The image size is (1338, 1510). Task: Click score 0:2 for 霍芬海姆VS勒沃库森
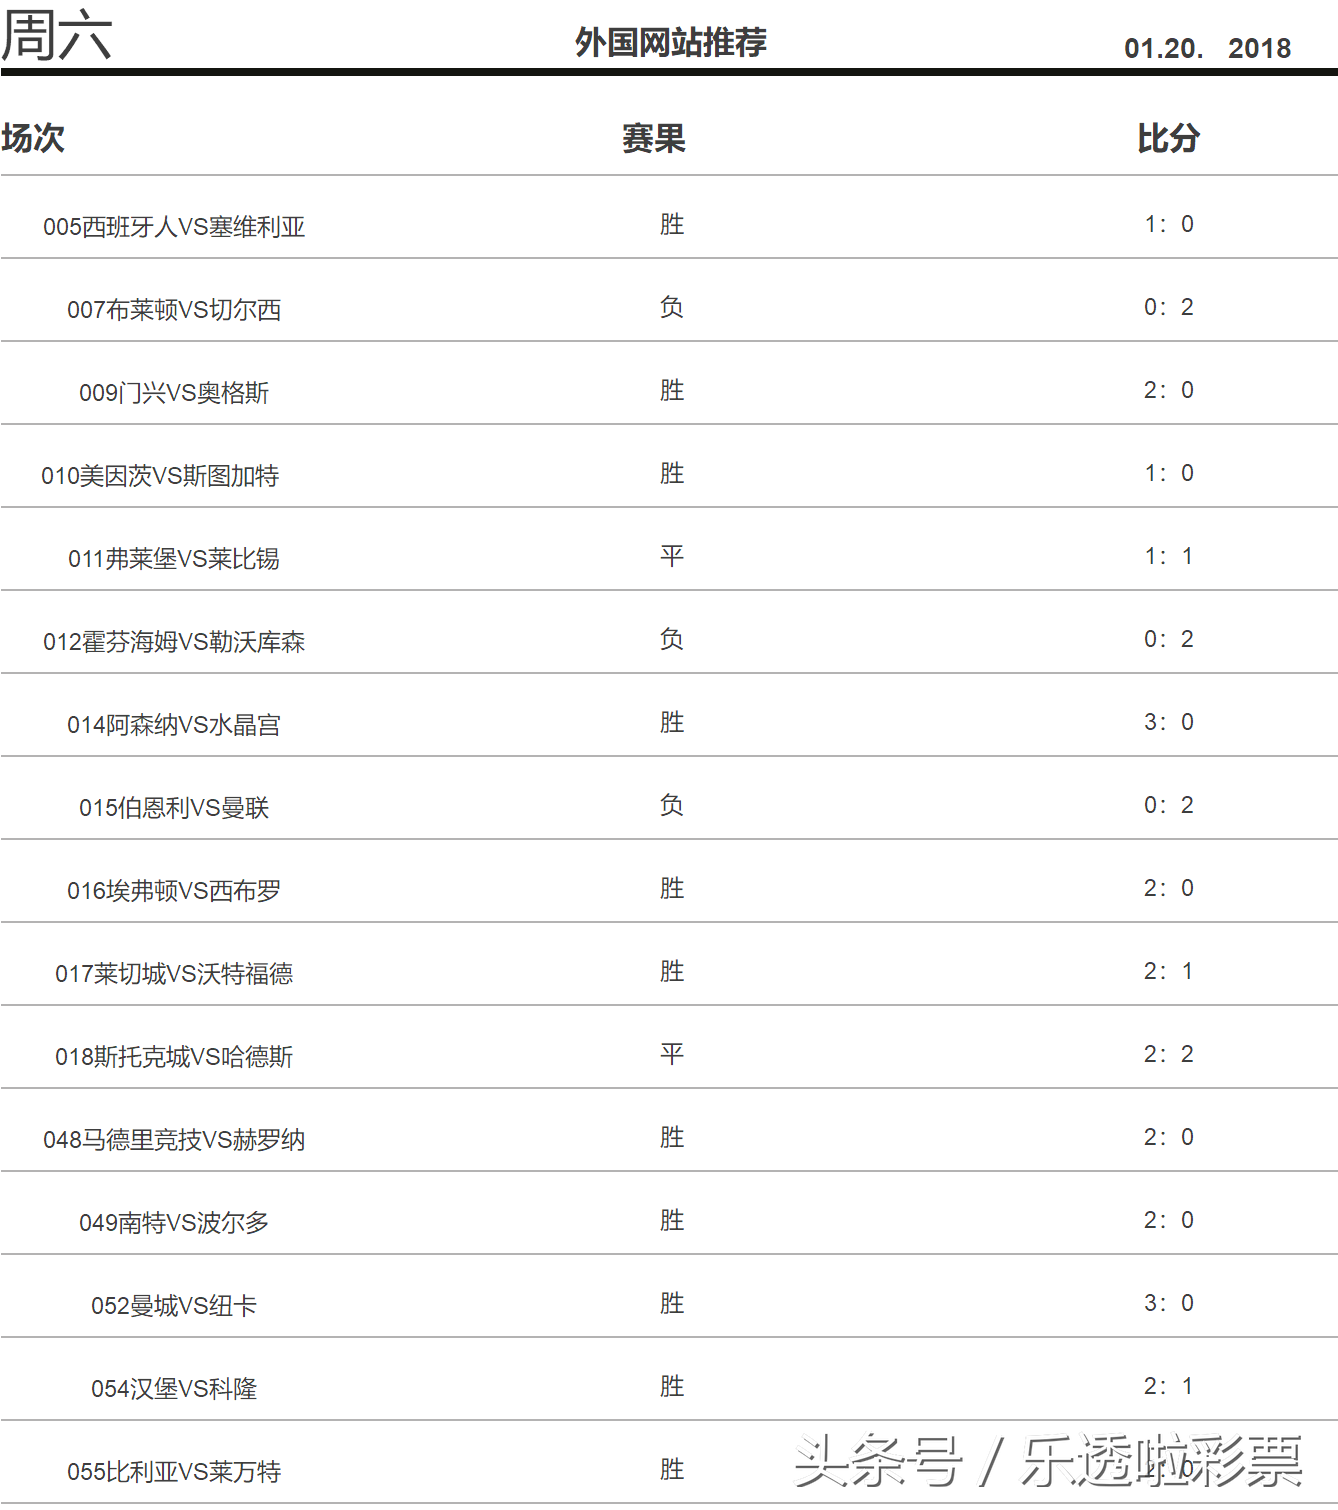pos(1169,639)
